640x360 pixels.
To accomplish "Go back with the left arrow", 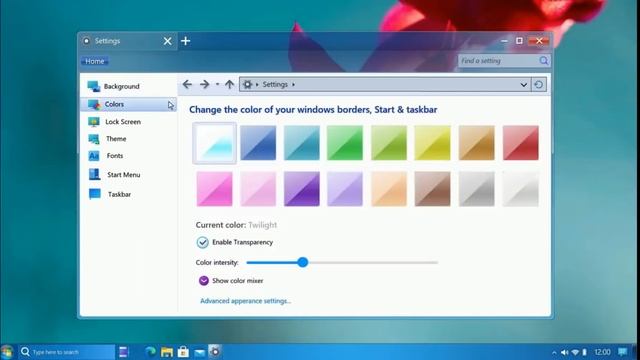I will (x=187, y=84).
